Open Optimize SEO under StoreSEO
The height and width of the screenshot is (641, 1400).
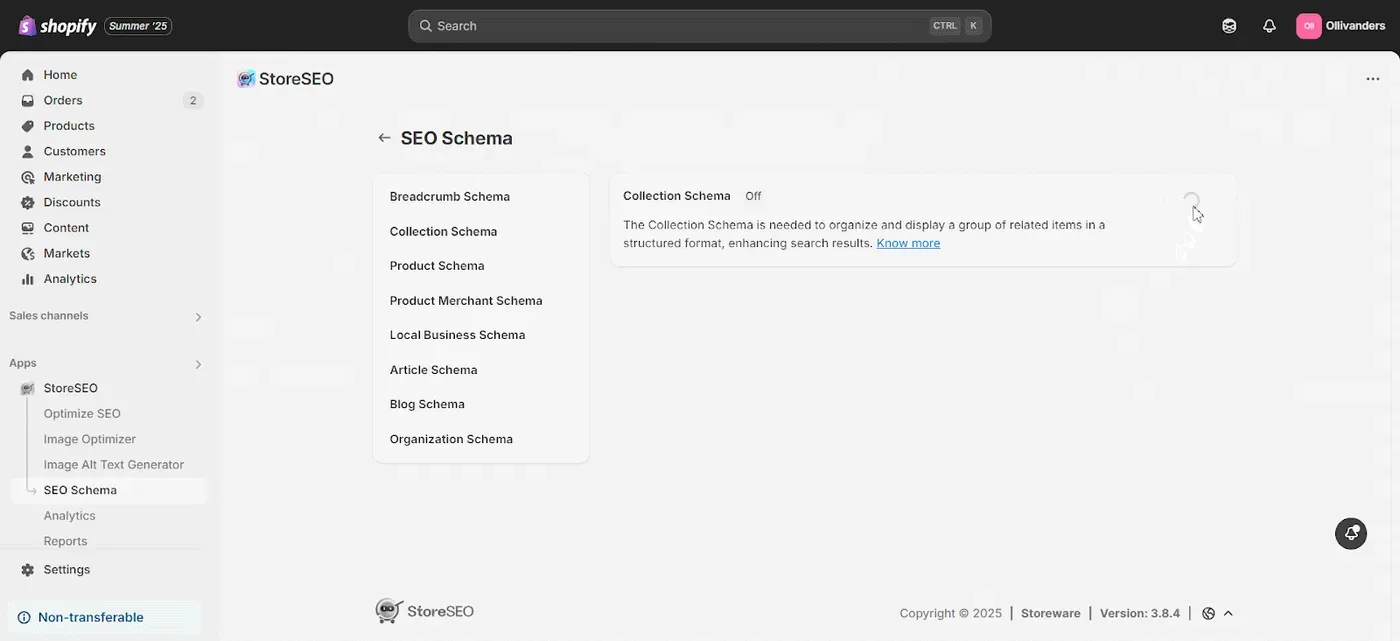pyautogui.click(x=82, y=414)
